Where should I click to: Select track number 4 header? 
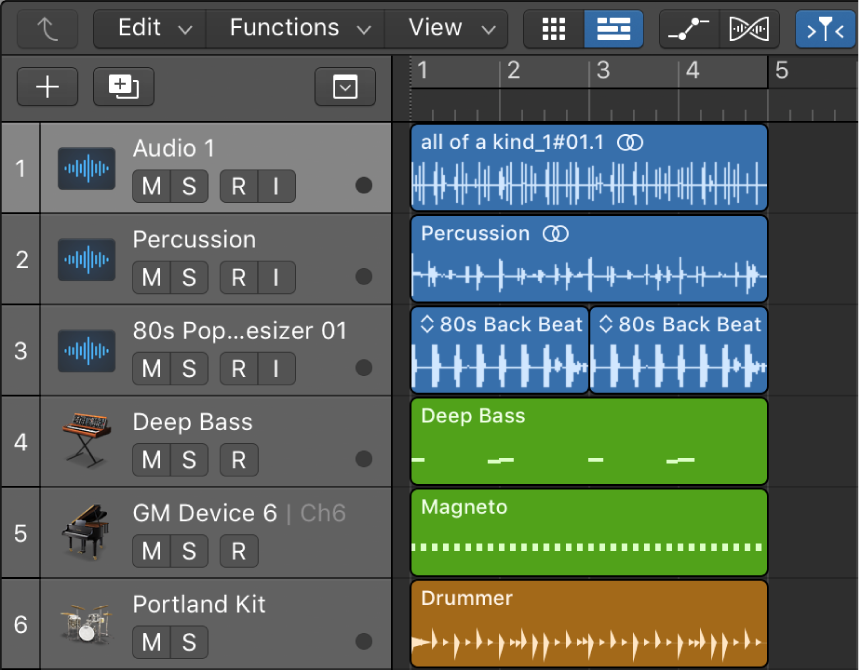pos(20,442)
